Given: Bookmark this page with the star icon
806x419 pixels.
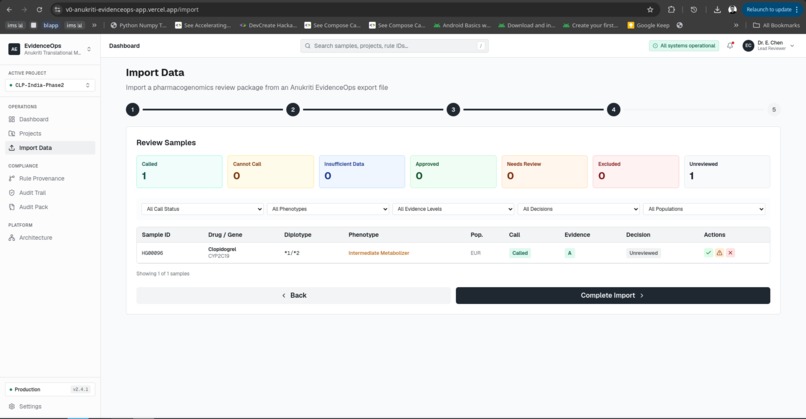Looking at the screenshot, I should (x=650, y=9).
